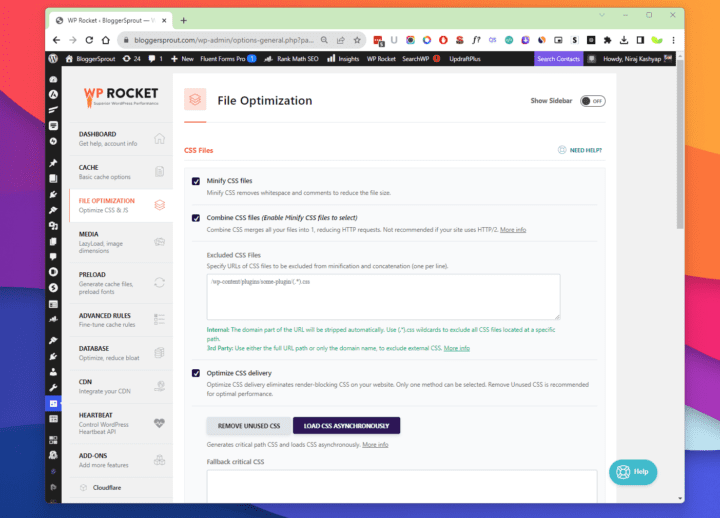Click the File Optimization layers icon in sidebar
Image resolution: width=720 pixels, height=518 pixels.
pyautogui.click(x=159, y=205)
